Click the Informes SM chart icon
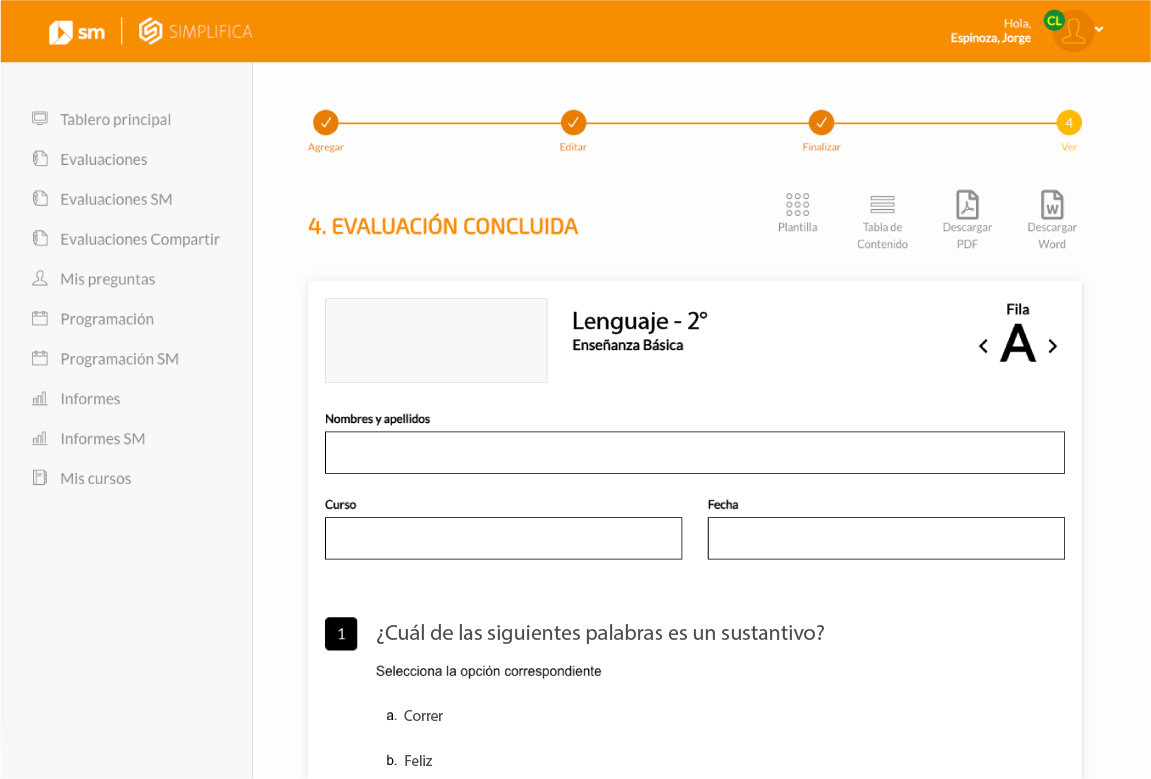 click(40, 438)
